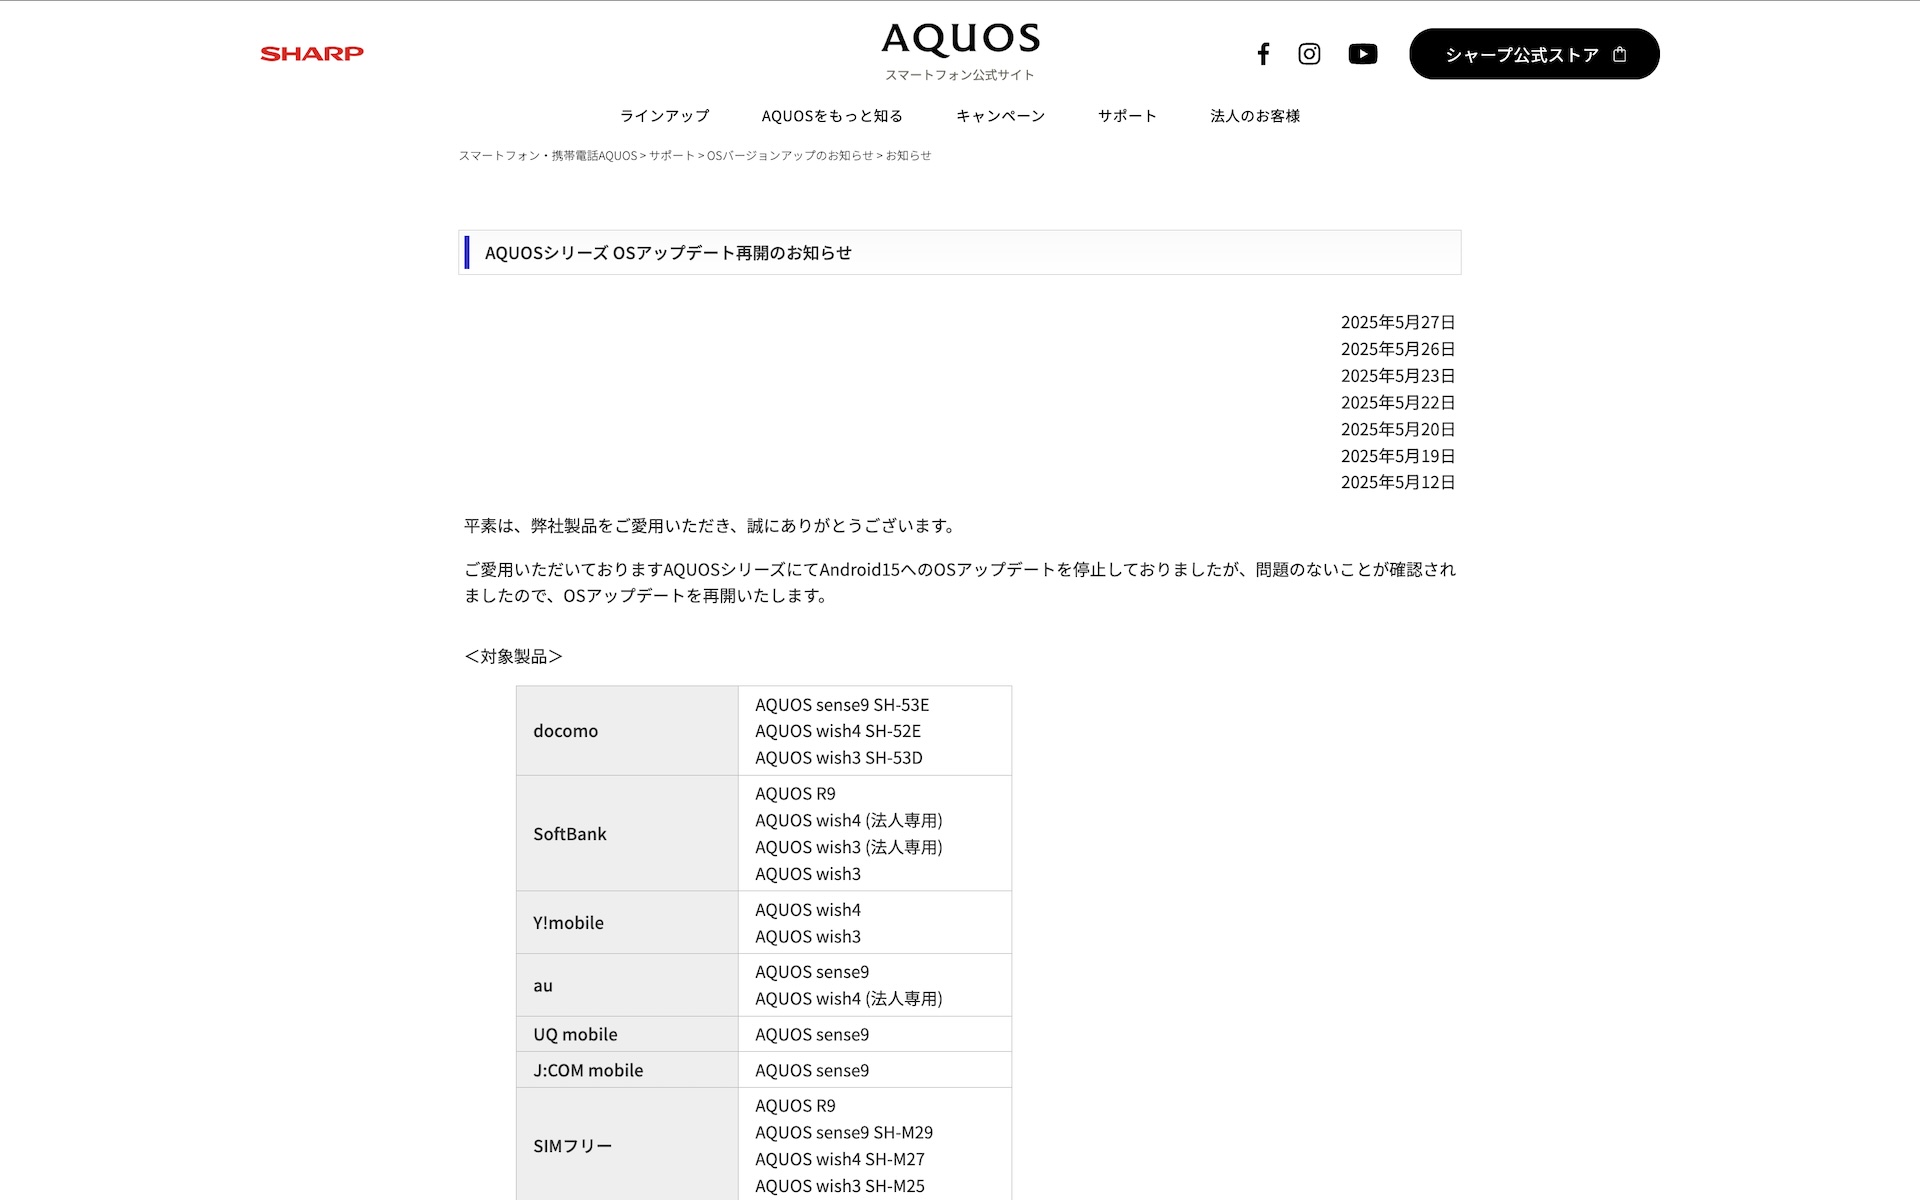Click AQUOS sense9 SH-53E table entry
1920x1200 pixels.
click(x=842, y=705)
